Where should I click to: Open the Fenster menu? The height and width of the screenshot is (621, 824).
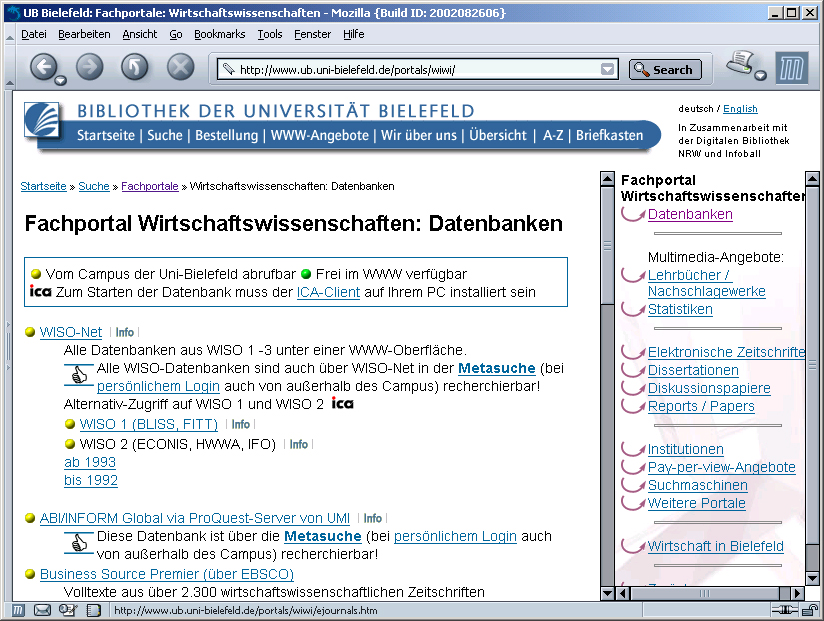click(312, 34)
